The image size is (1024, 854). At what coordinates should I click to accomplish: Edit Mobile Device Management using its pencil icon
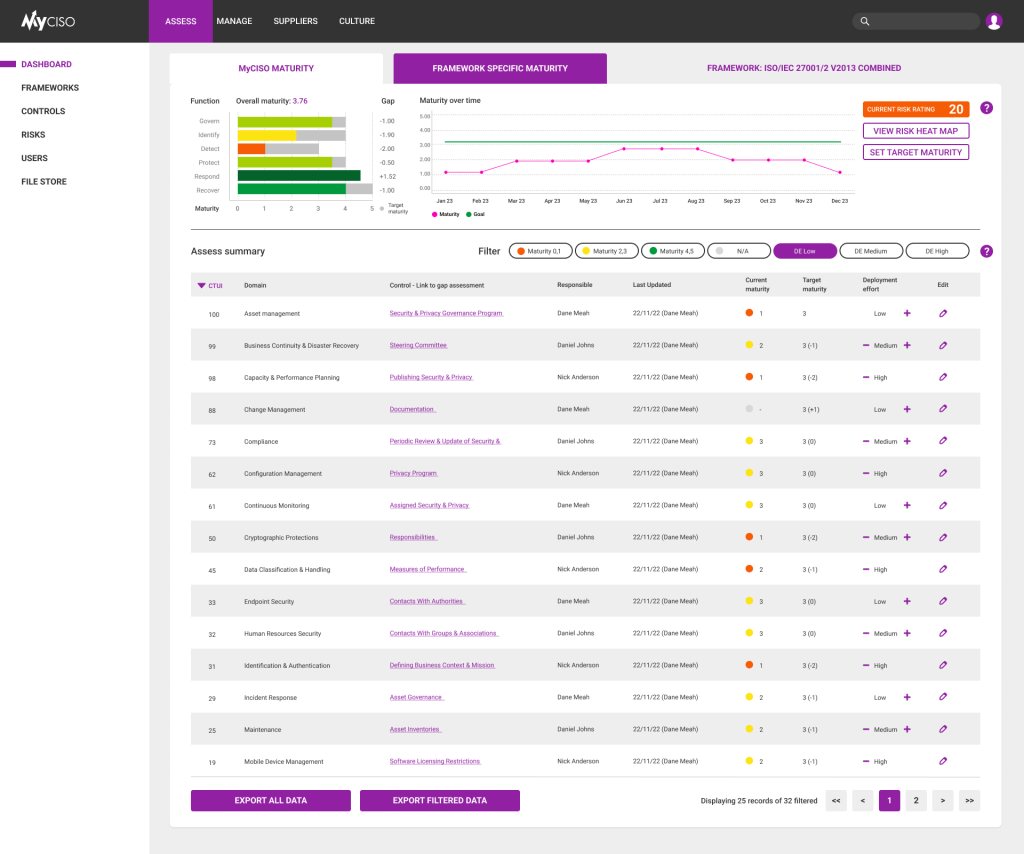(941, 761)
